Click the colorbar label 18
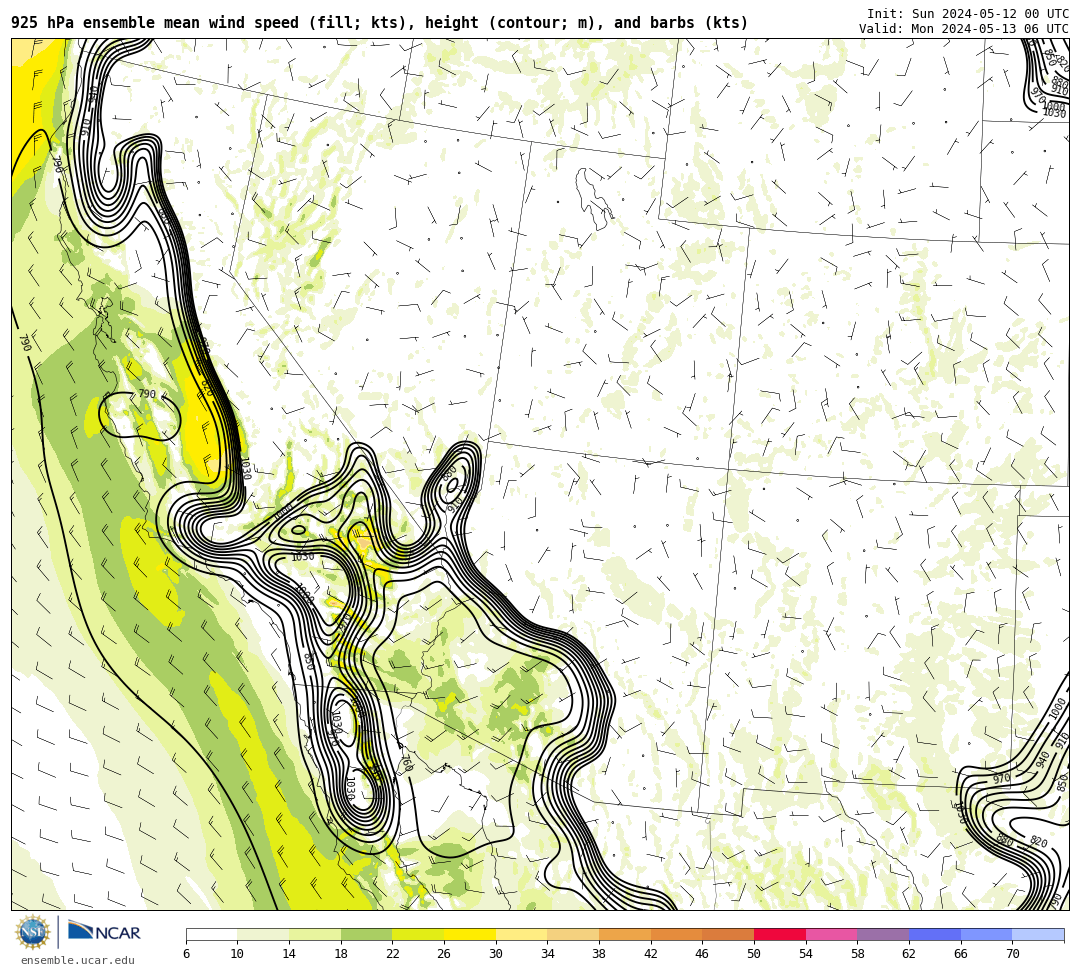1080x973 pixels. (340, 954)
